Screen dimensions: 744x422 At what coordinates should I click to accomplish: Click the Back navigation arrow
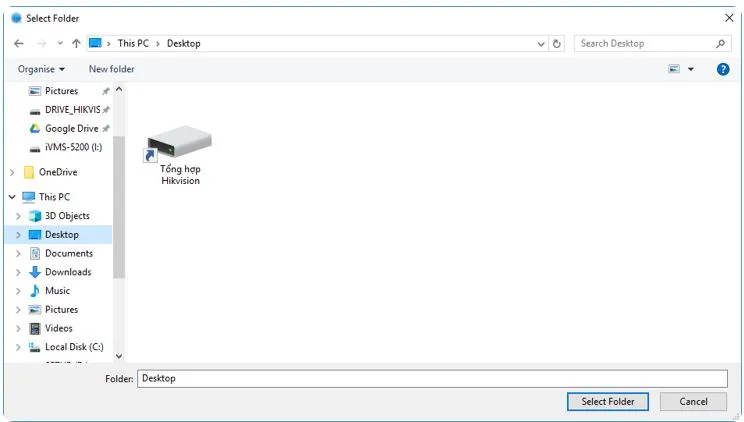click(19, 44)
